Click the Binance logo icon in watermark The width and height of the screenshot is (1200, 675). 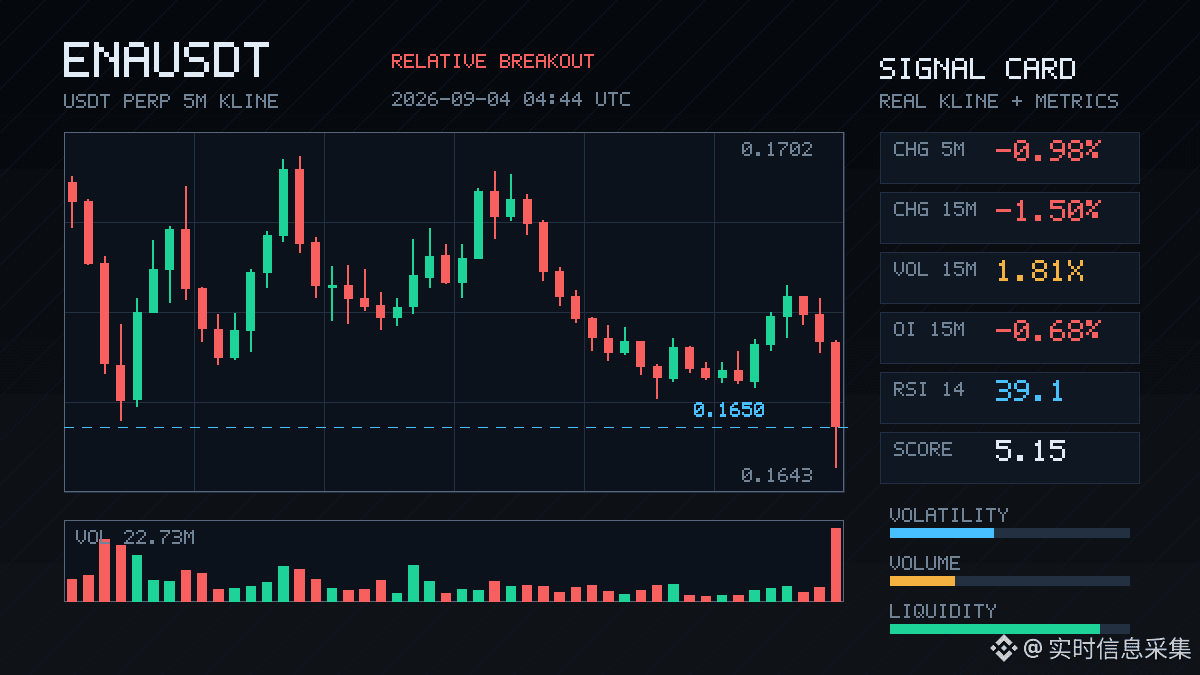[1003, 649]
